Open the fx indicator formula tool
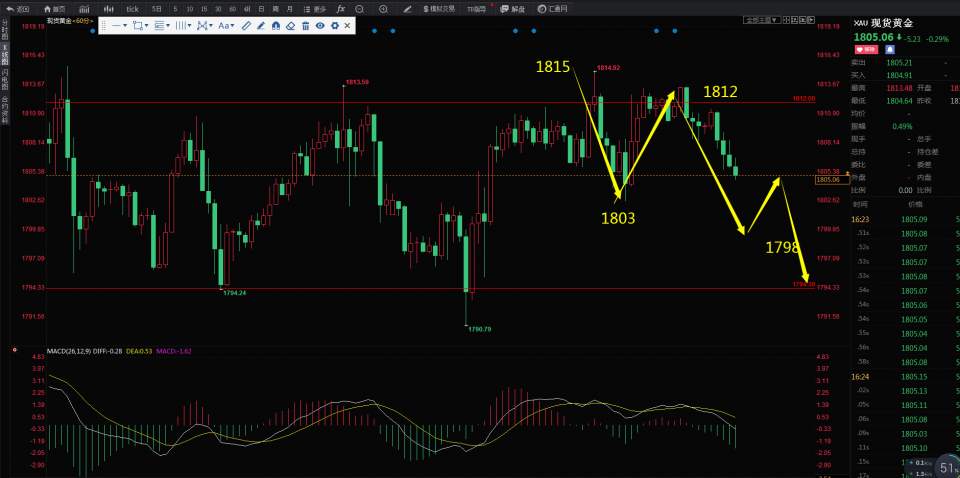This screenshot has height=478, width=960. point(341,9)
